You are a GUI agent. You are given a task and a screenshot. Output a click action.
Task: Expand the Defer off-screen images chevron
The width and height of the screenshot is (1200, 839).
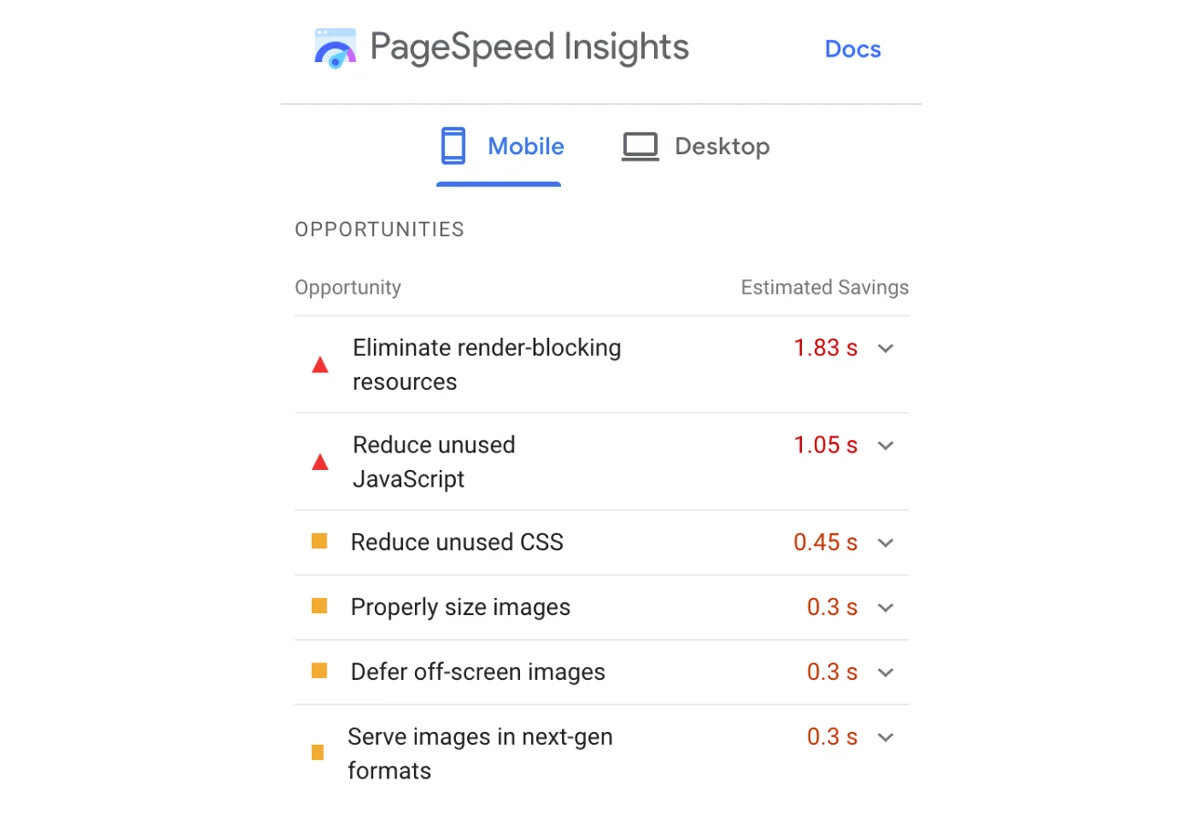tap(885, 672)
